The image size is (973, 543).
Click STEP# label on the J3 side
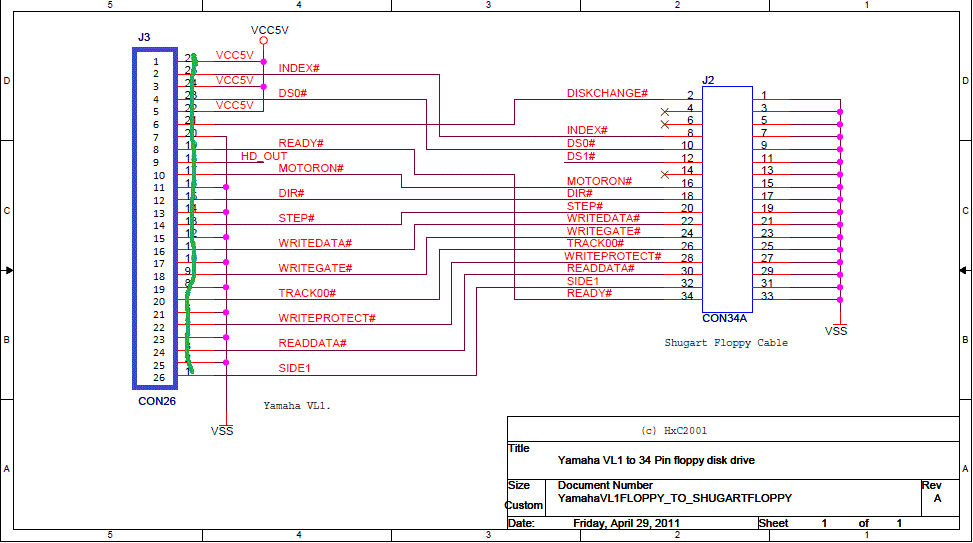(x=297, y=218)
